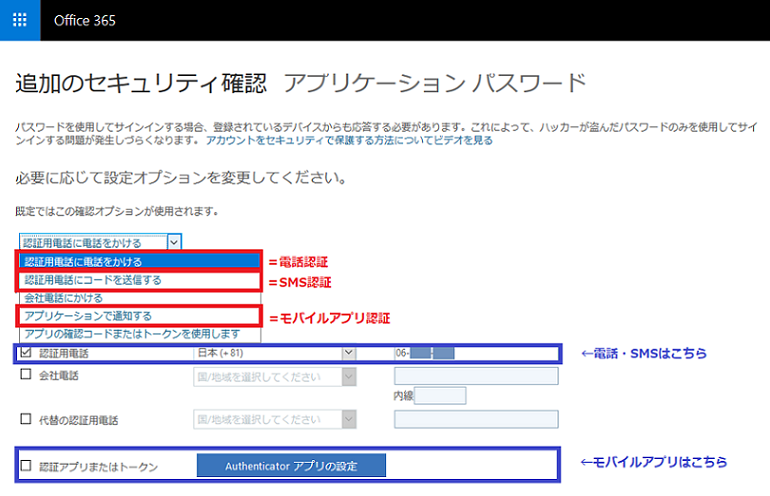Open video link about protecting account with security
770x496 pixels.
tap(349, 141)
